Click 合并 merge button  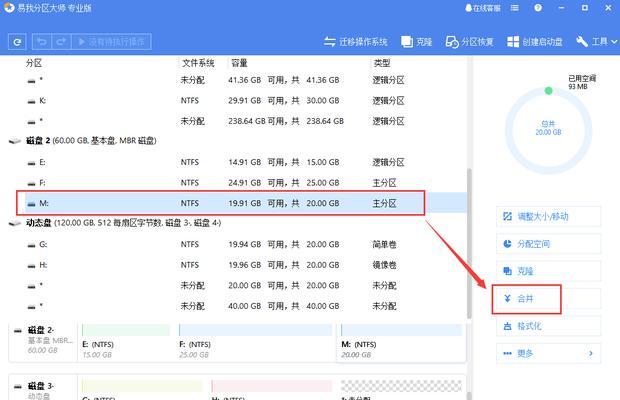[x=548, y=299]
